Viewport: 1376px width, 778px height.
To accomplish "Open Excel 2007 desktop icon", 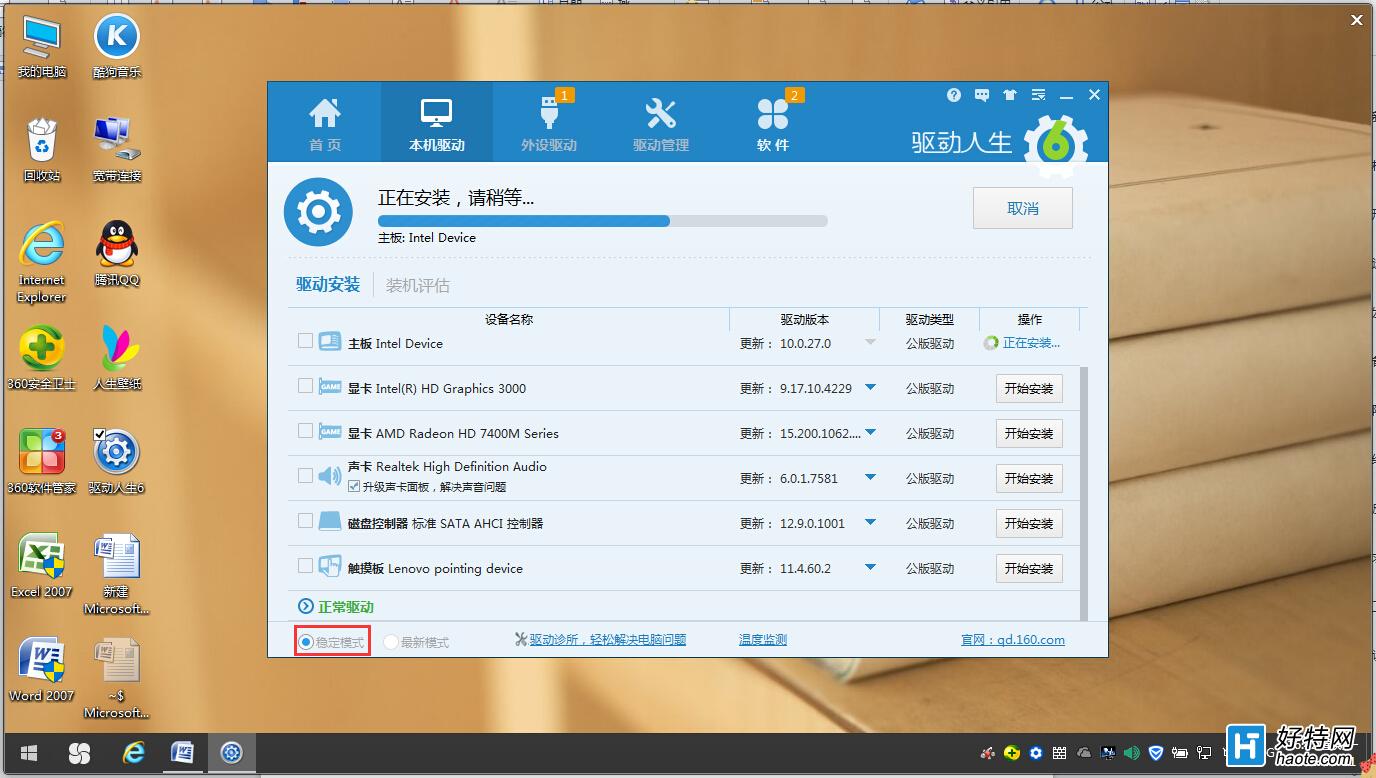I will tap(42, 566).
